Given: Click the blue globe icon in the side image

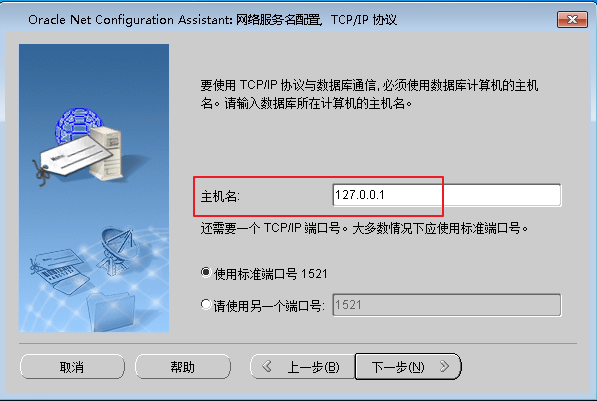Looking at the screenshot, I should tap(78, 126).
